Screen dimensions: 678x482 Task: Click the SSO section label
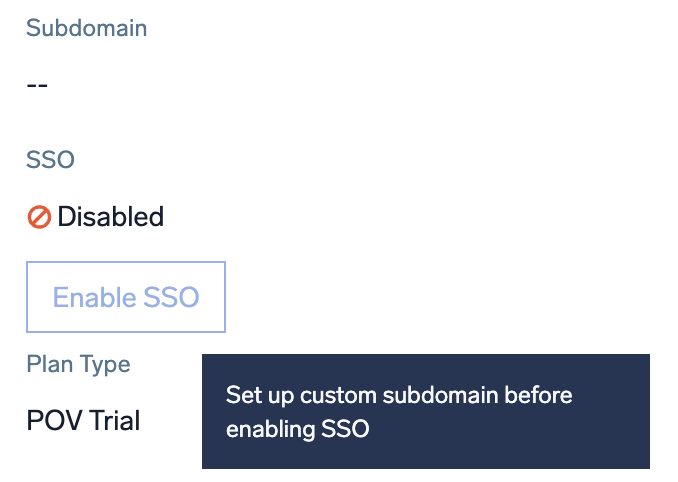tap(50, 159)
